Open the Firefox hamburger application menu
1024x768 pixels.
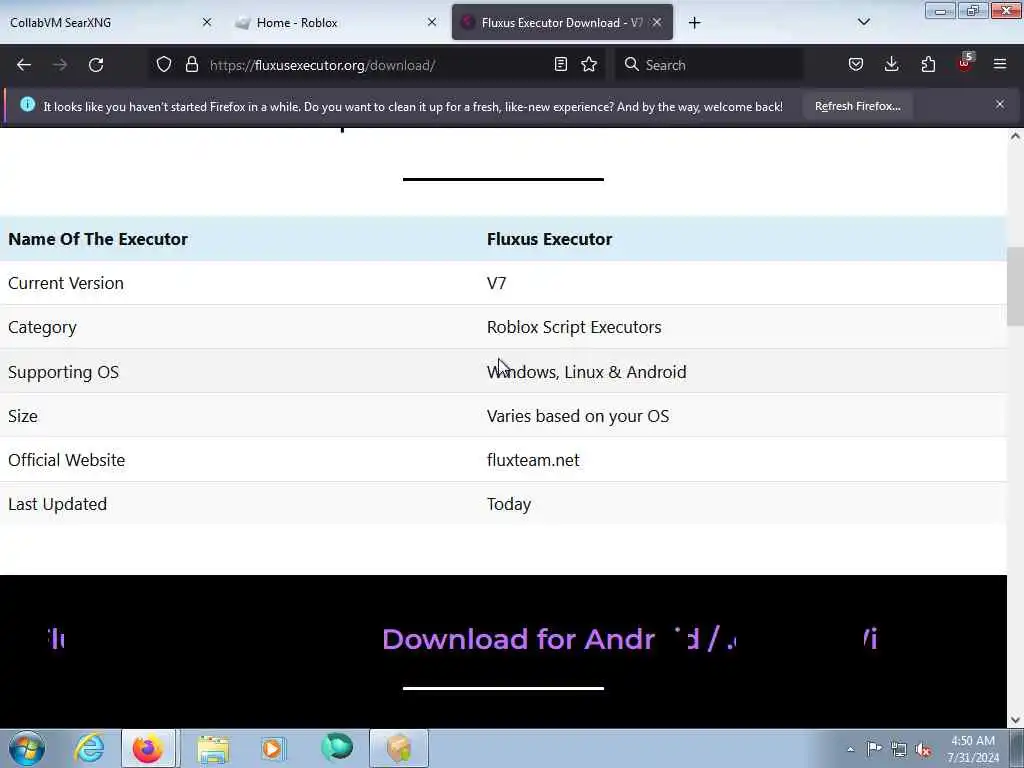pos(1000,64)
